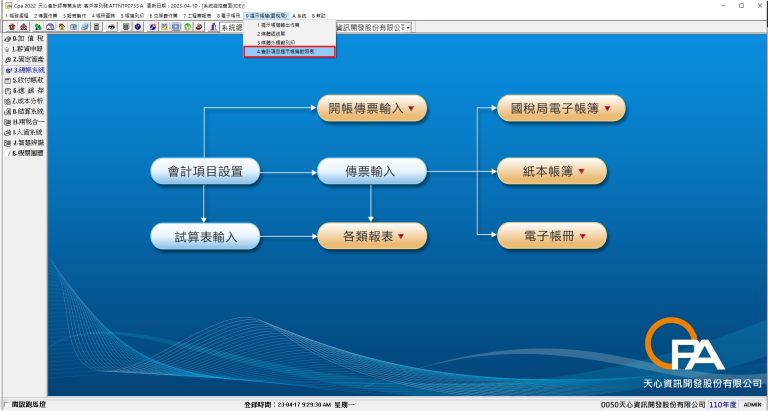Enable the 開啟跑馬燈 checkbox
Viewport: 768px width, 411px height.
[9, 405]
